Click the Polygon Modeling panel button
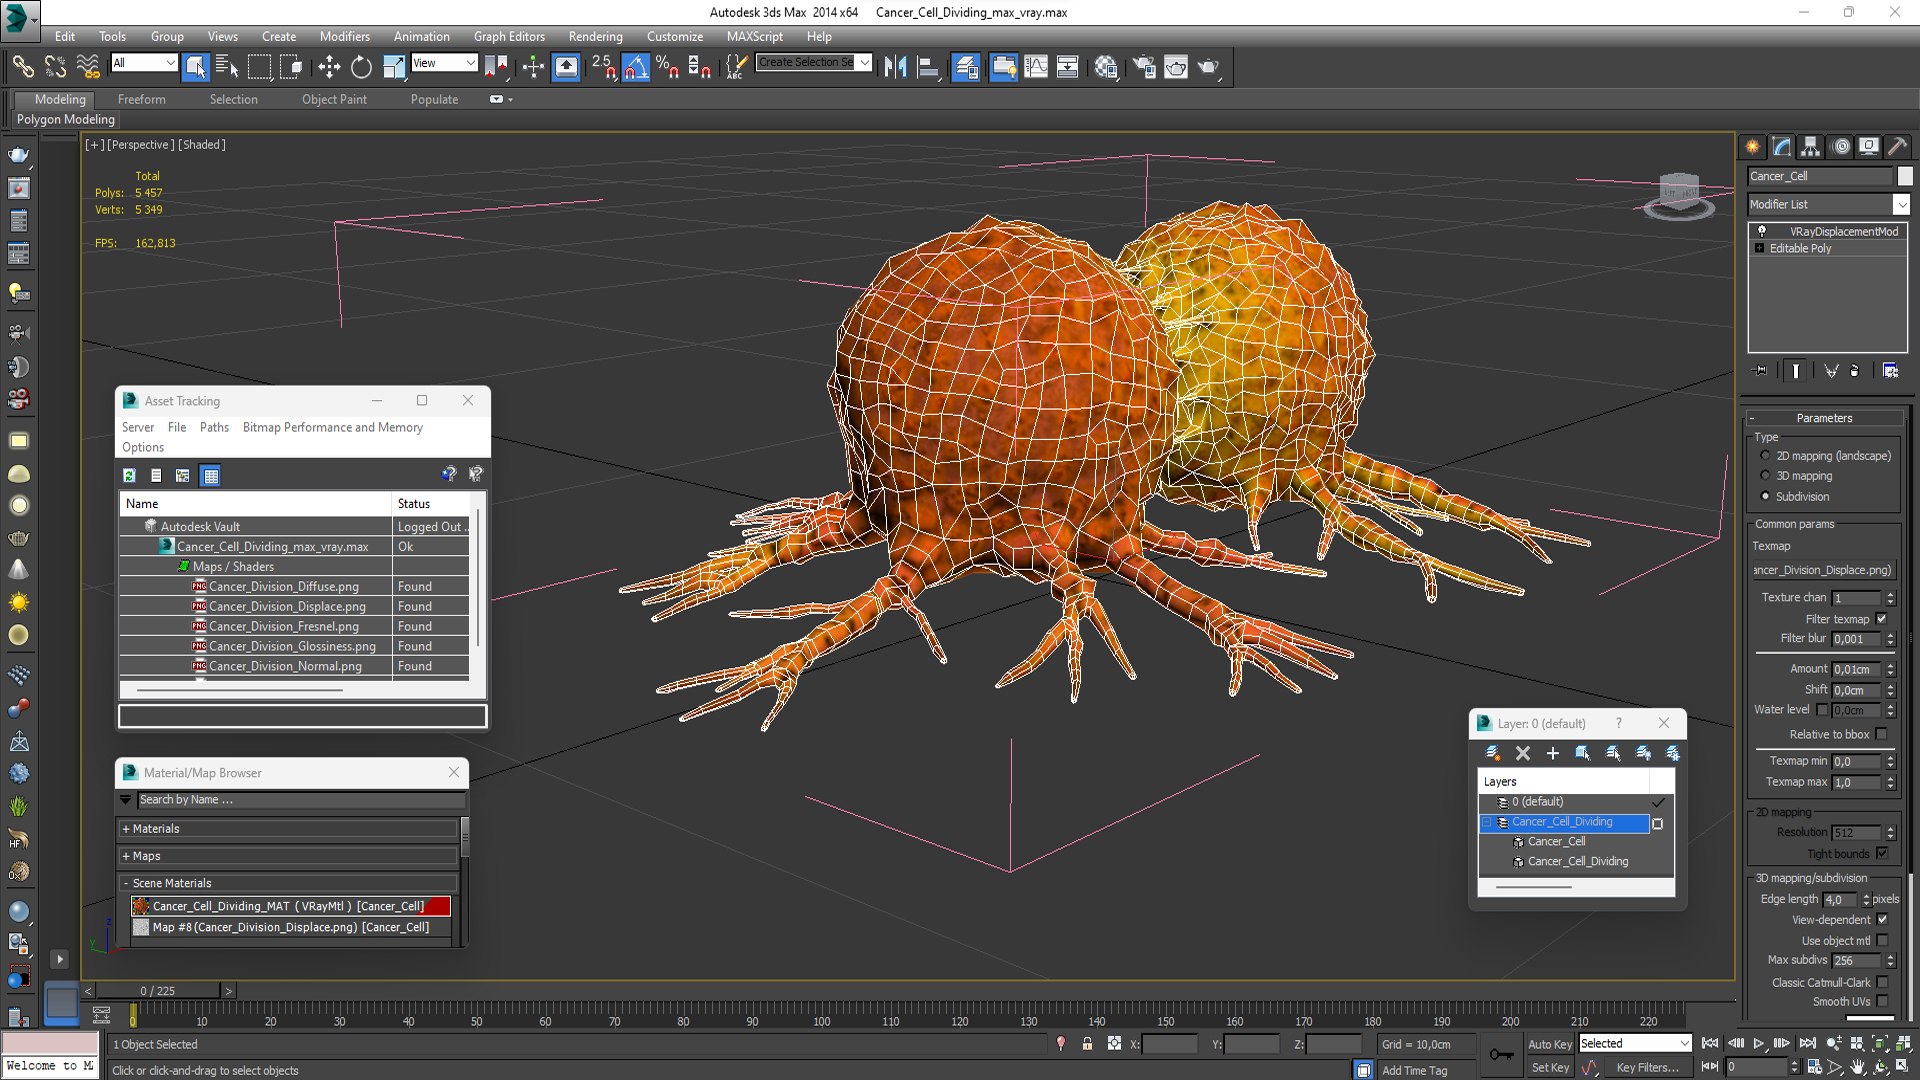This screenshot has width=1920, height=1080. click(x=66, y=119)
